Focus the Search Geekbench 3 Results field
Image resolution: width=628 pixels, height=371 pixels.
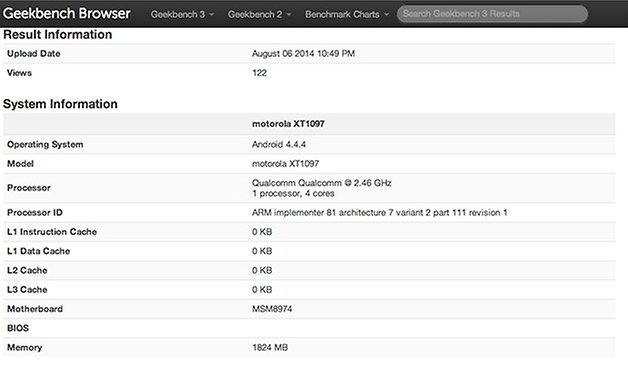coord(492,14)
